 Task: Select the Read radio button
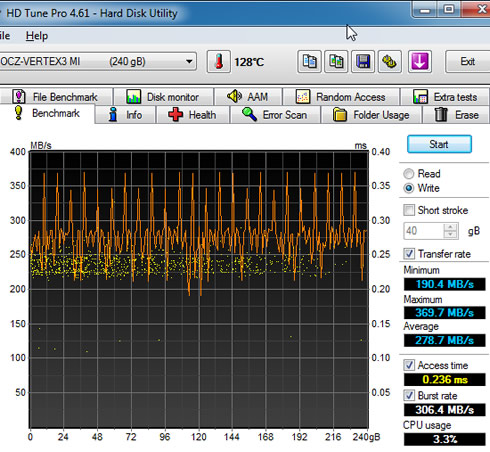pos(409,174)
